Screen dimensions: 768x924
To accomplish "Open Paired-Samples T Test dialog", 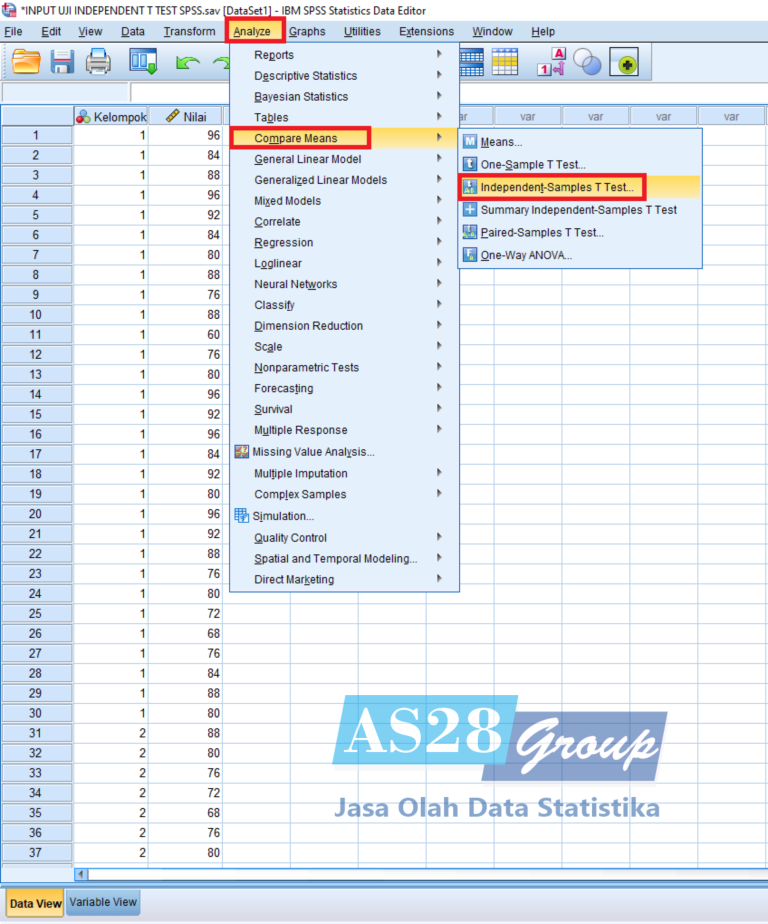I will pos(541,232).
